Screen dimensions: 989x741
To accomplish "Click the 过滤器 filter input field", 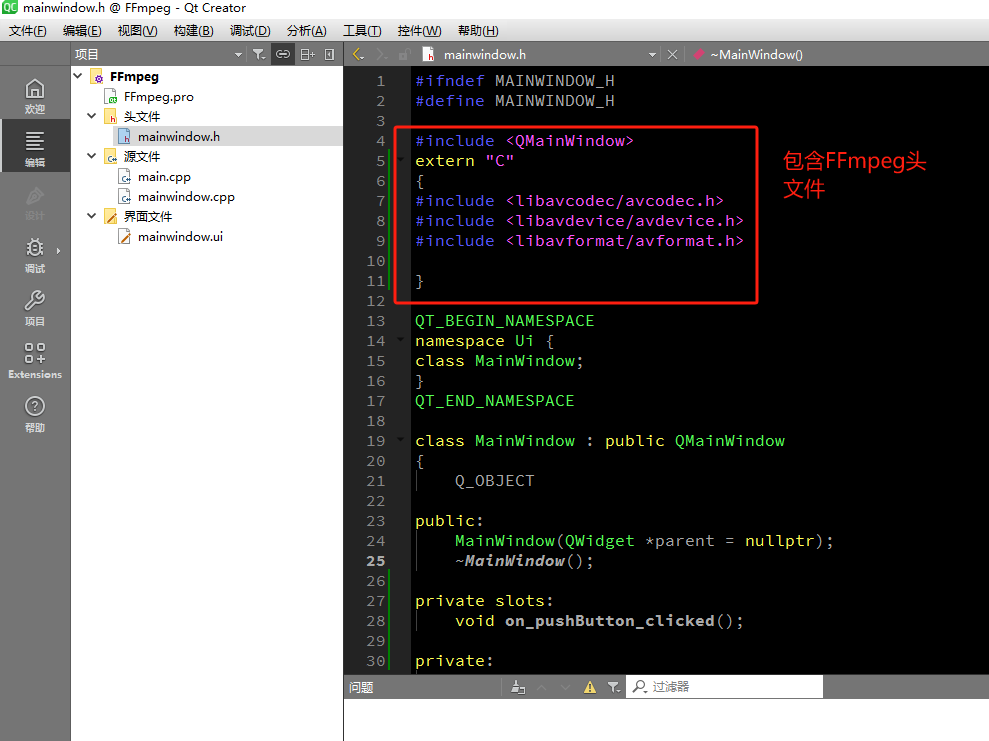I will tap(724, 687).
